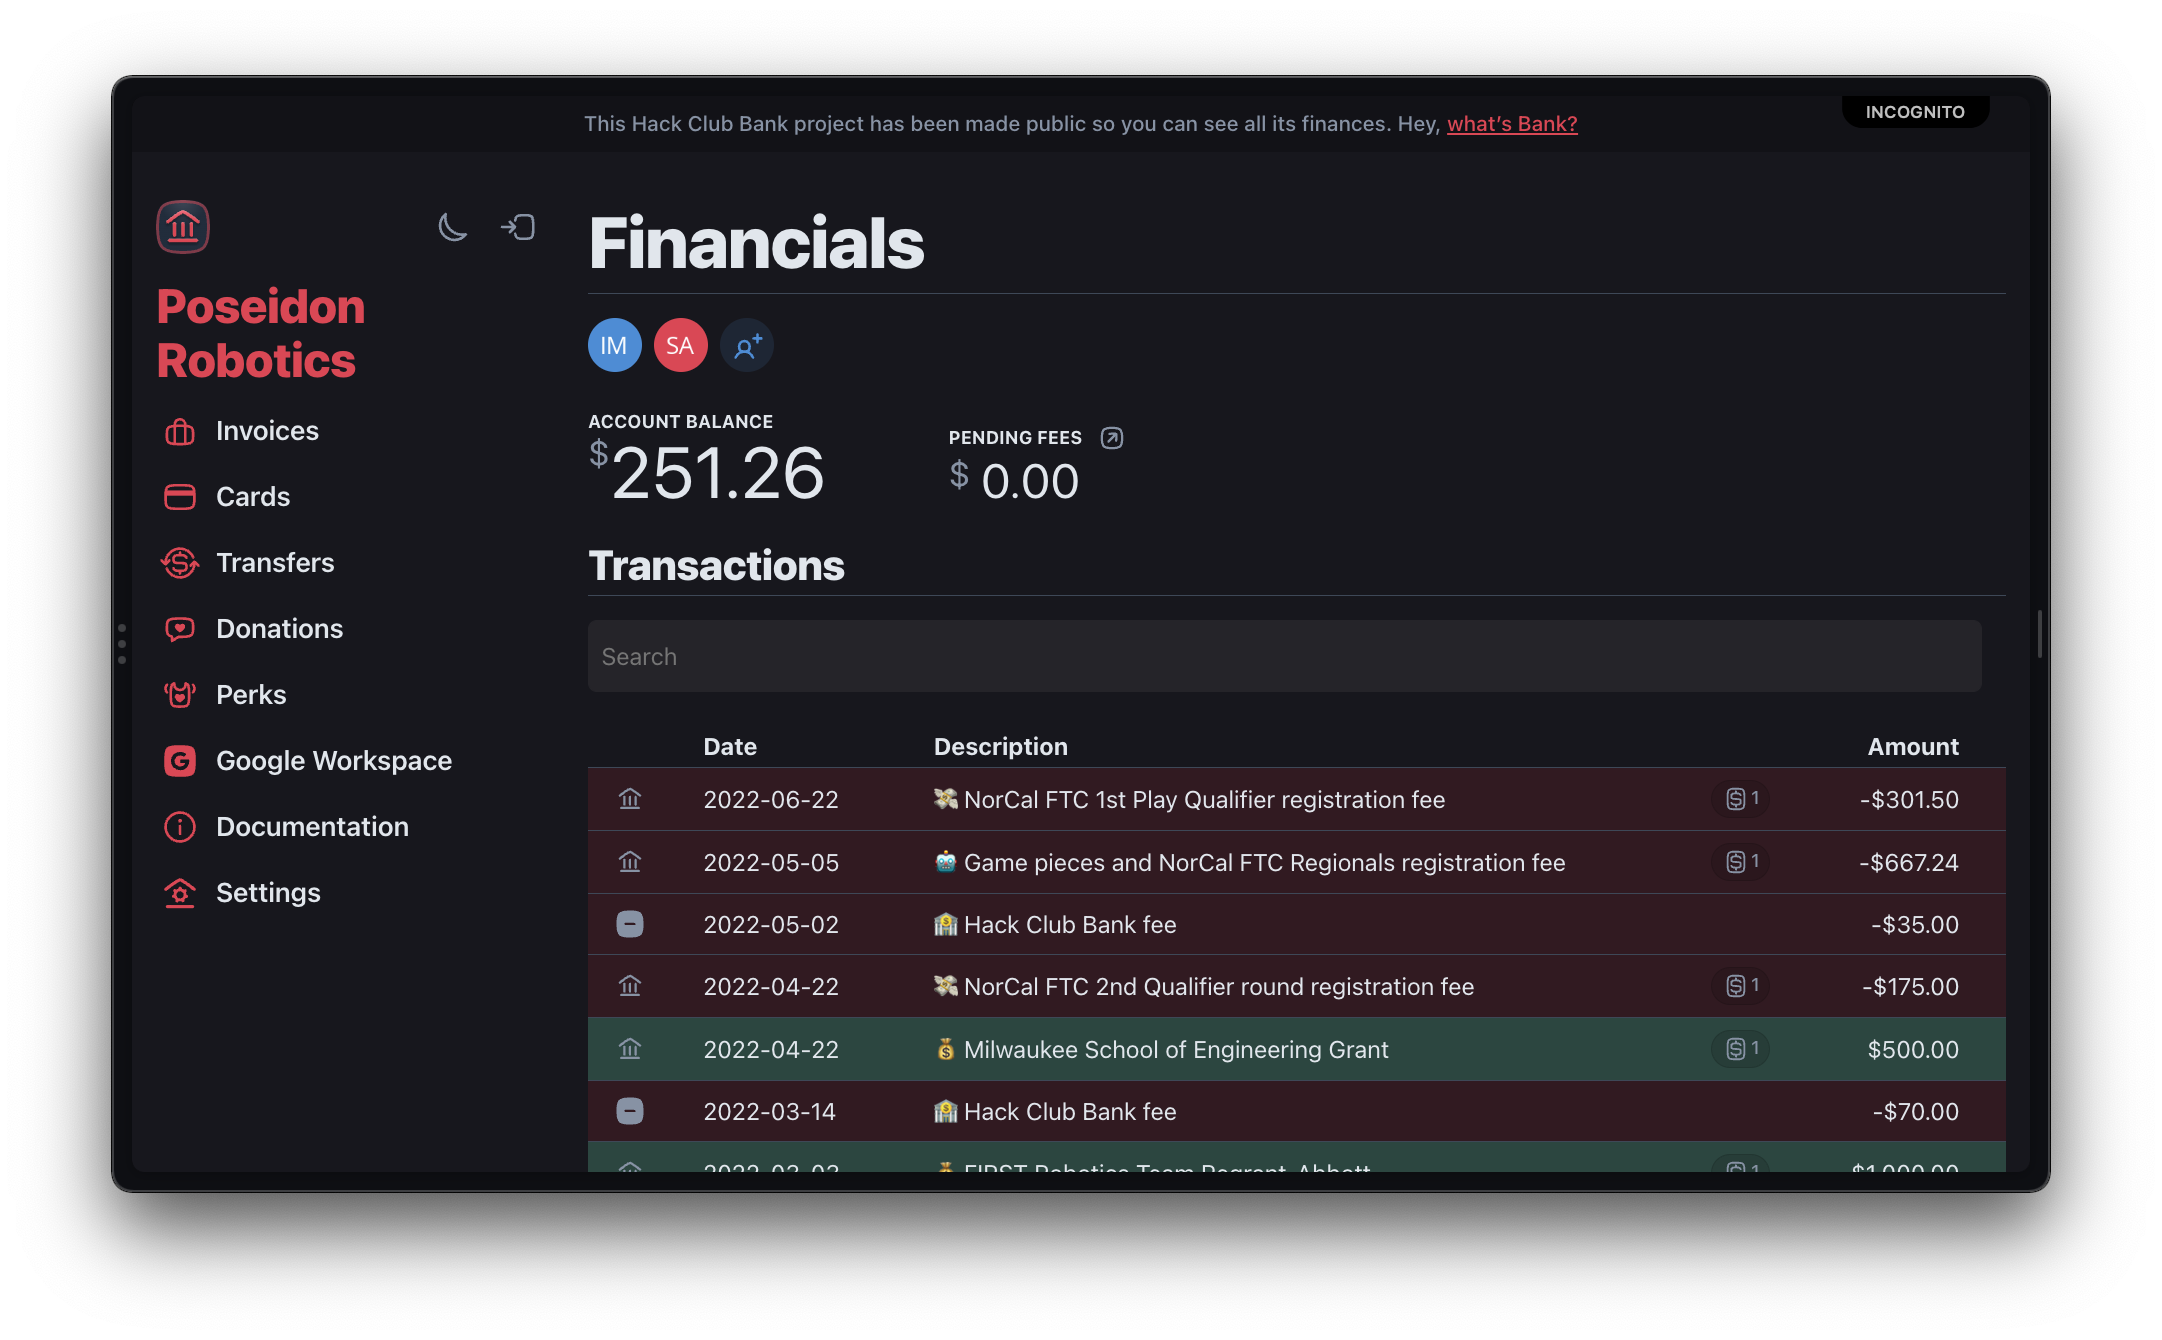Click bank icon on 2022-05-05 row
The height and width of the screenshot is (1340, 2162).
(630, 862)
